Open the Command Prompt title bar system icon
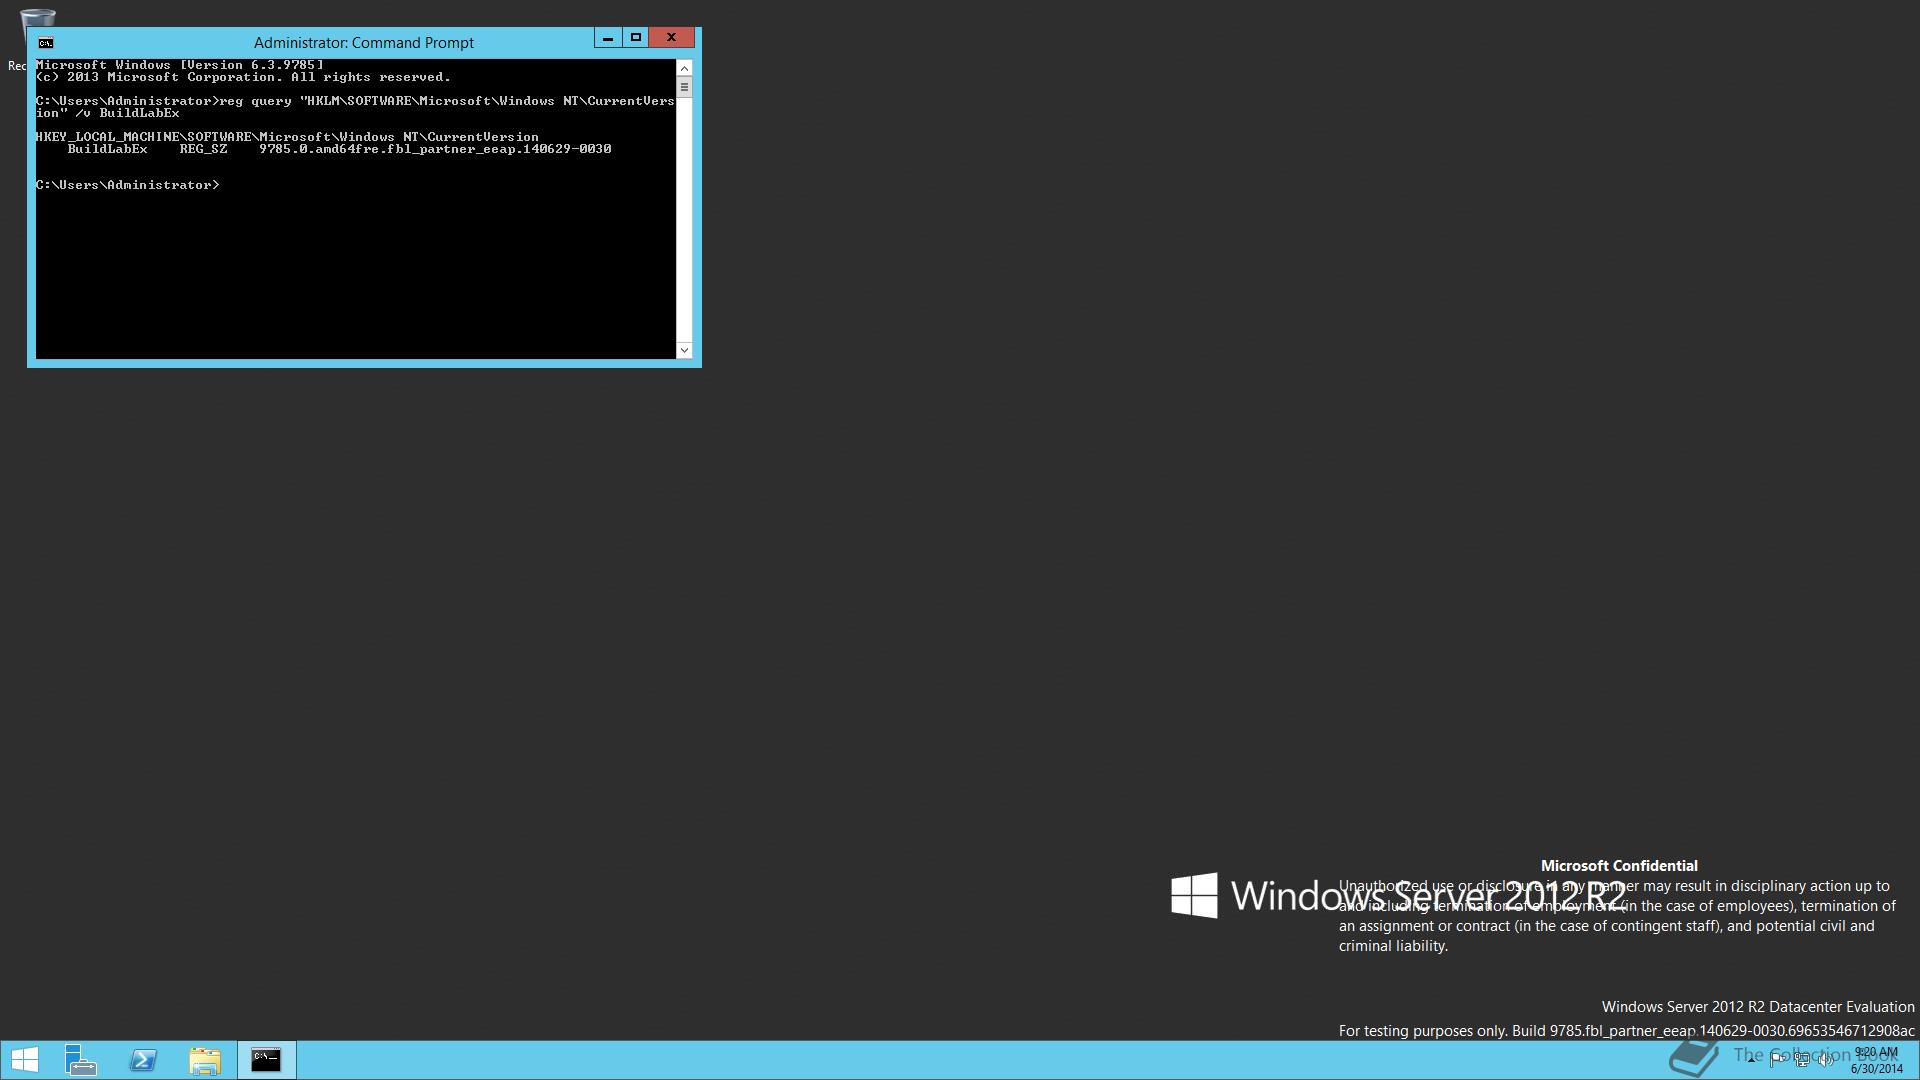This screenshot has width=1920, height=1080. click(45, 42)
